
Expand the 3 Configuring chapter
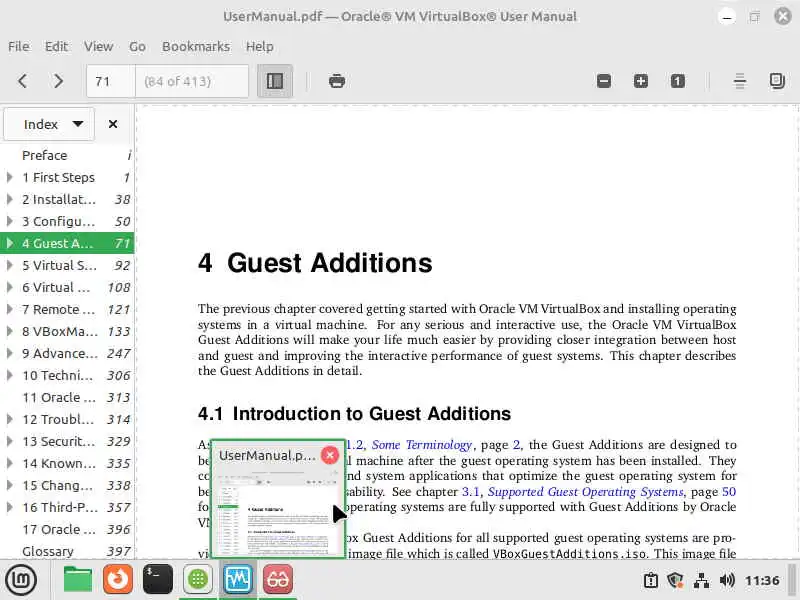[x=9, y=221]
